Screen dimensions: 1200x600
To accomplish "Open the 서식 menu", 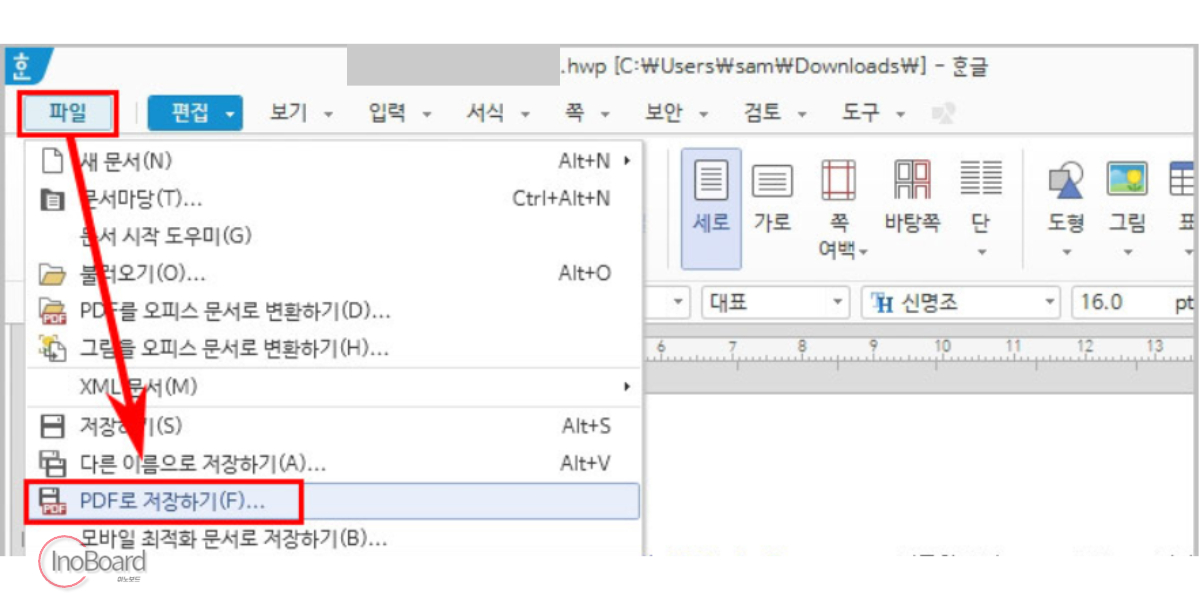I will coord(485,113).
